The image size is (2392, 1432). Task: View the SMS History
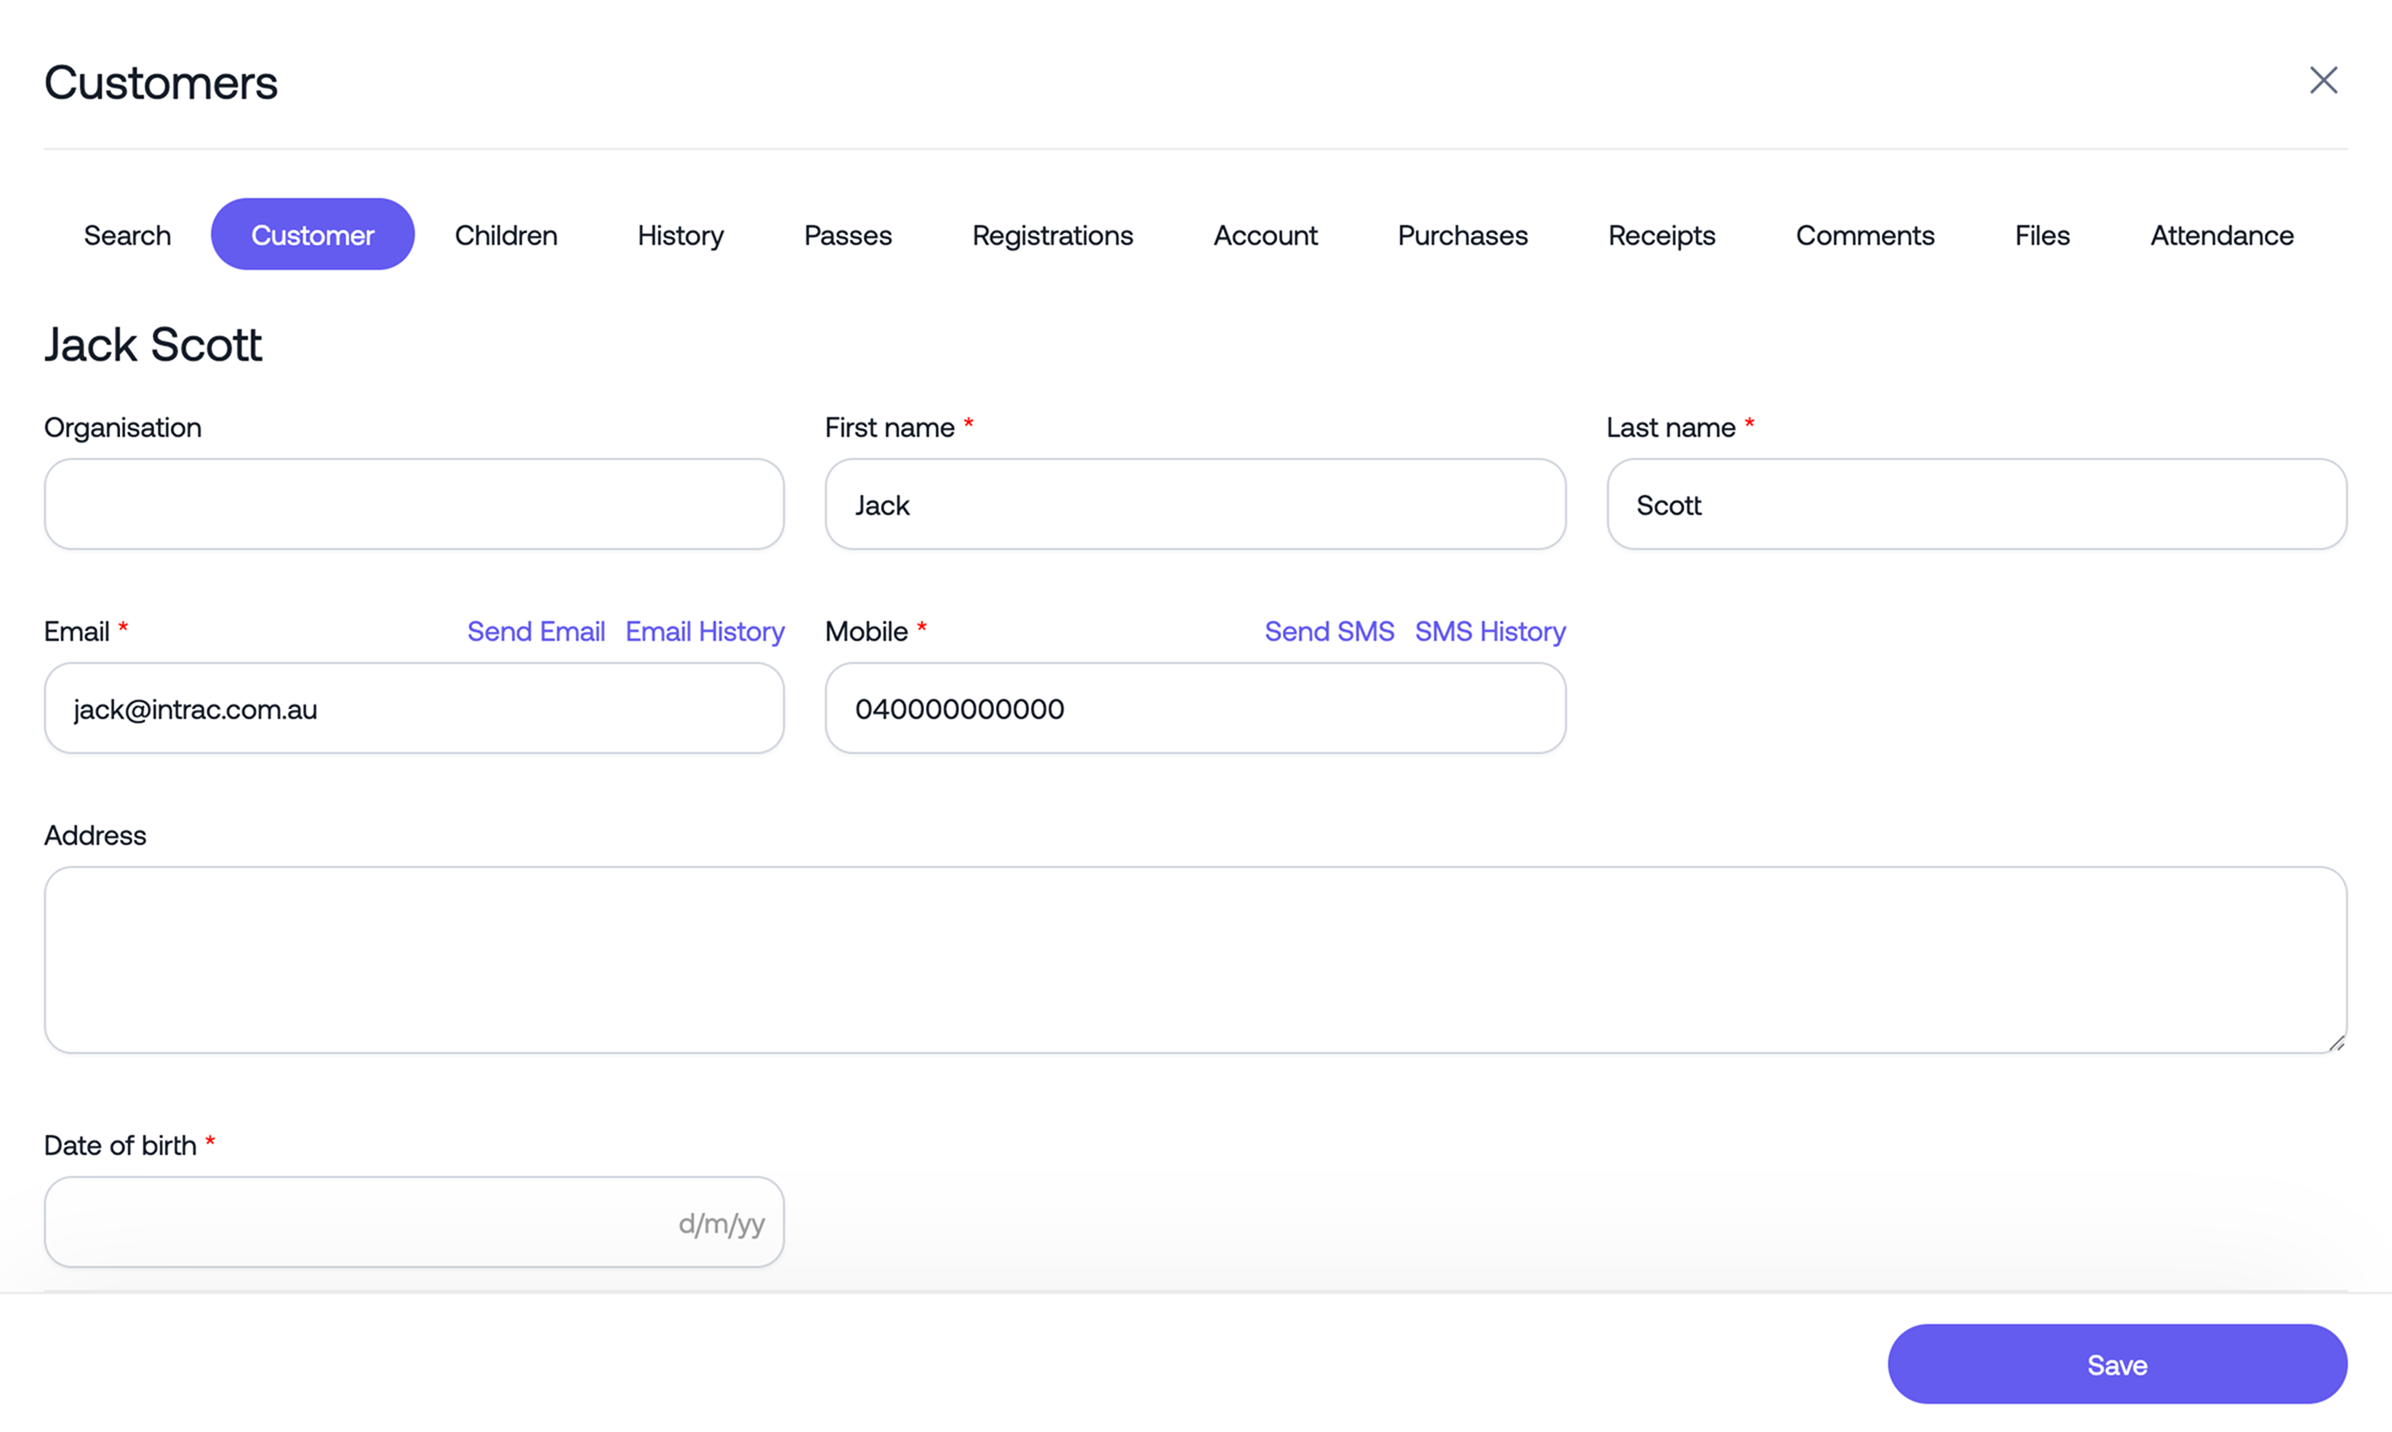pos(1490,631)
